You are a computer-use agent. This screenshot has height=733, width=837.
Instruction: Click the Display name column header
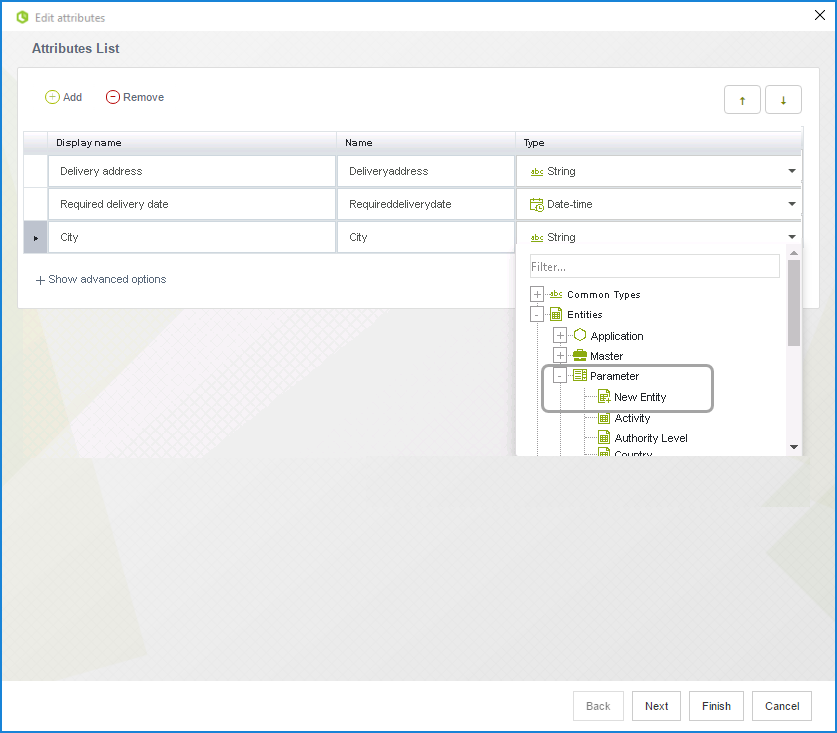192,143
